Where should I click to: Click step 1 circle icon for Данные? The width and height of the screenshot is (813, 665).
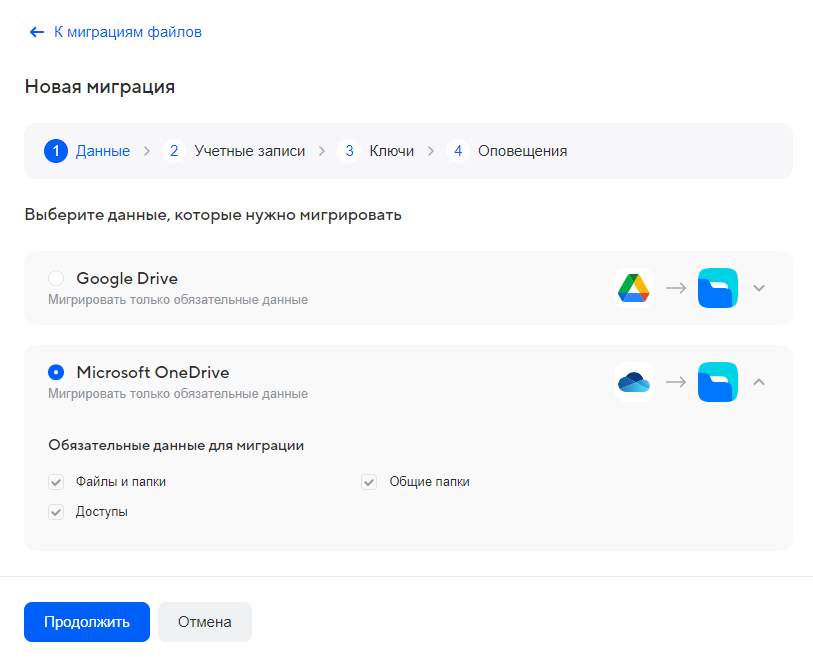(56, 151)
